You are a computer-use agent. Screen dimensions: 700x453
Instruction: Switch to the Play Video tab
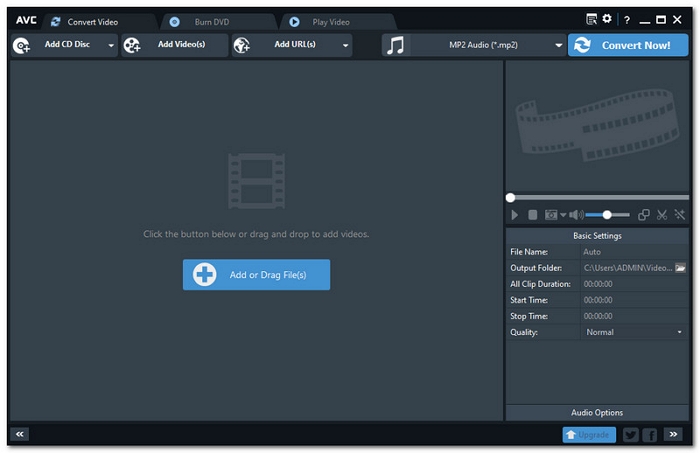point(330,21)
